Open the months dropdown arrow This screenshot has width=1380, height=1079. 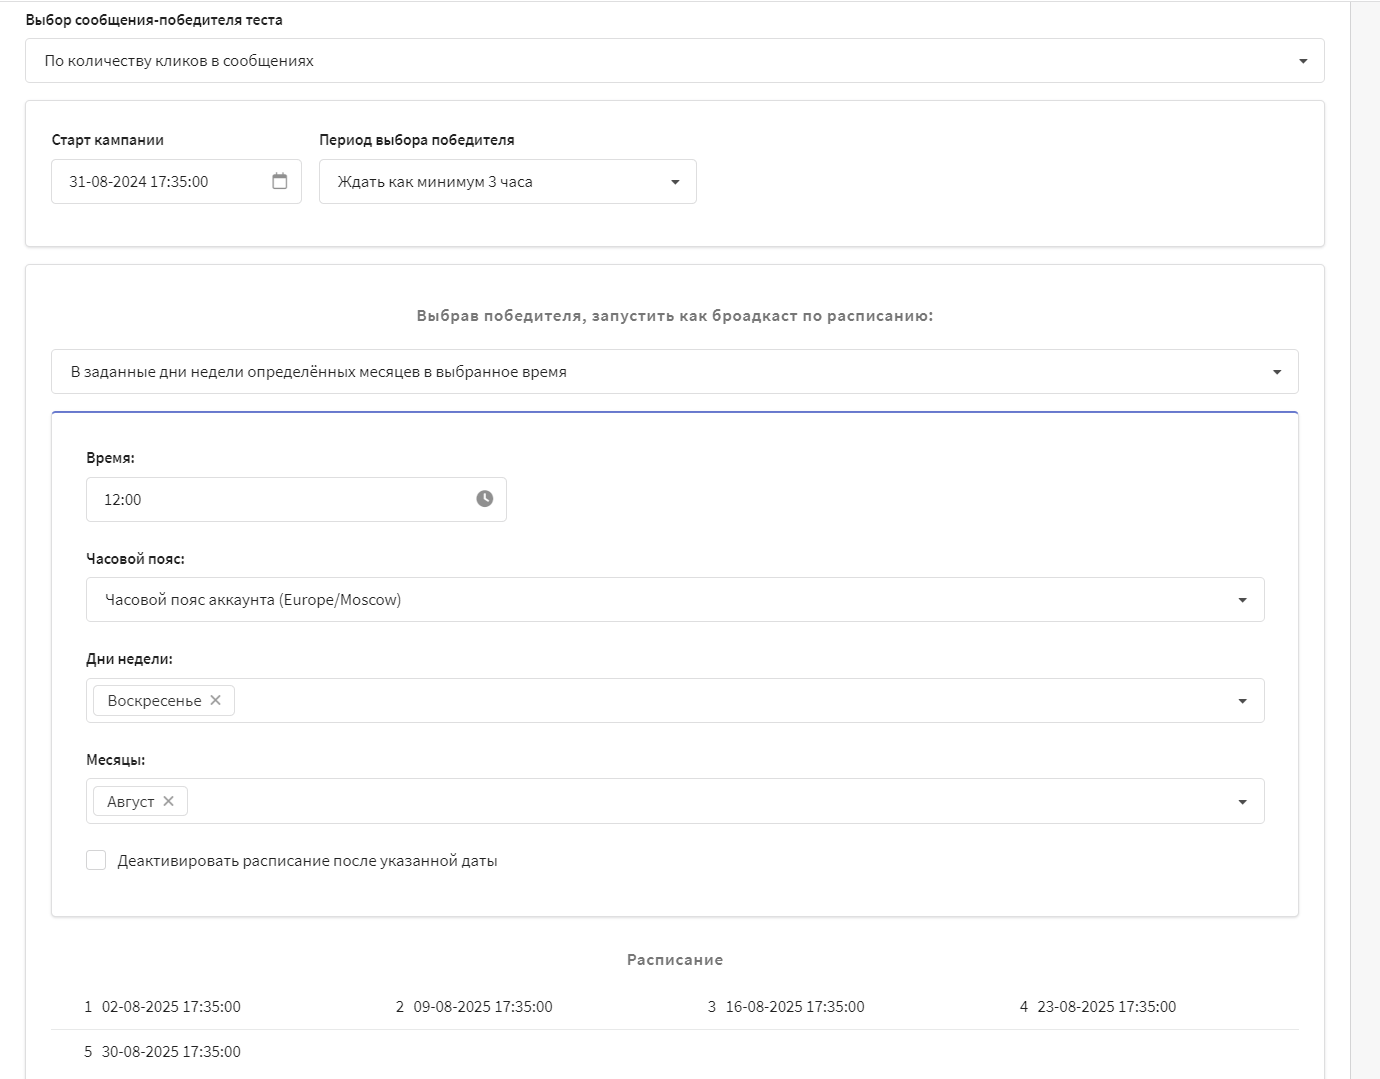coord(1242,802)
